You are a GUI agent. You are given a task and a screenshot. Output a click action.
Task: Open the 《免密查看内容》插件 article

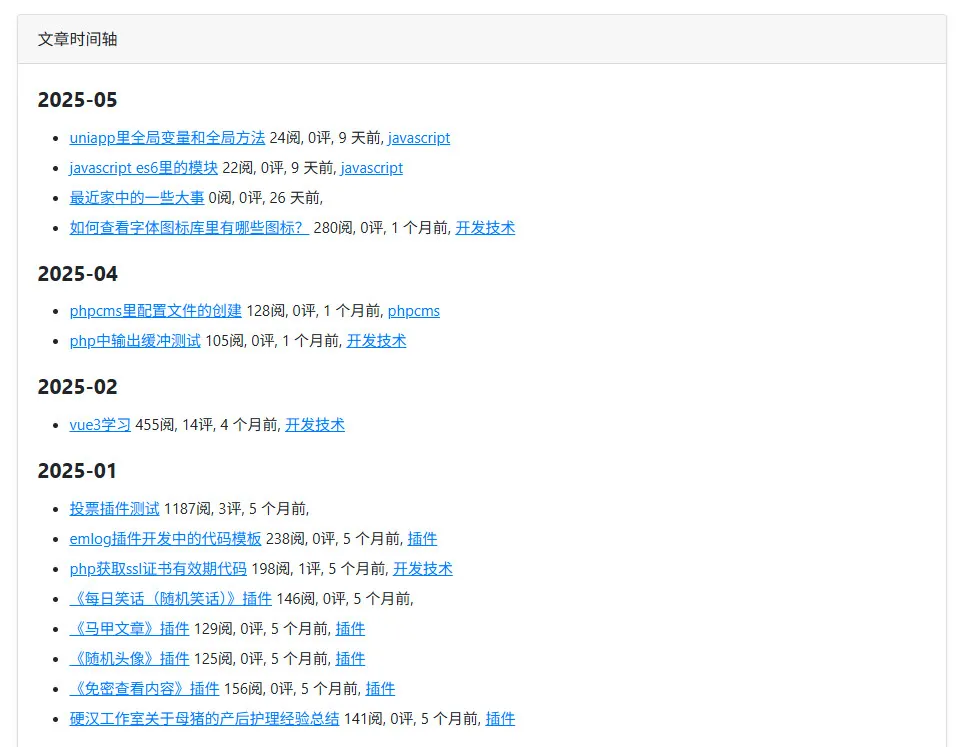coord(144,688)
